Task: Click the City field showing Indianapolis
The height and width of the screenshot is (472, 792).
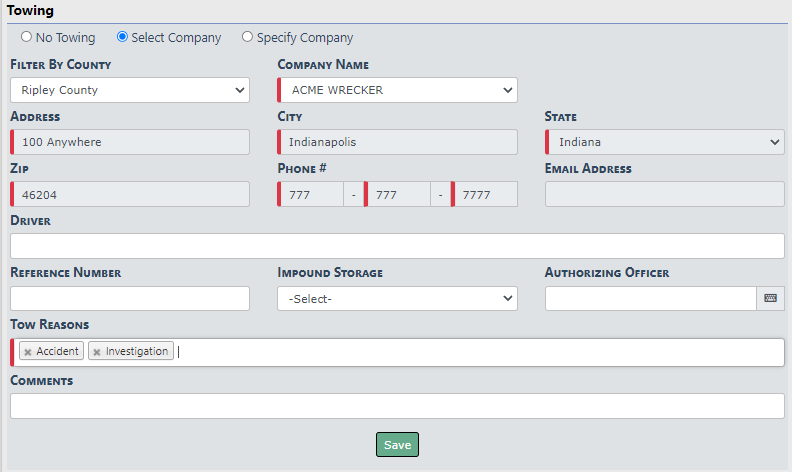Action: 397,142
